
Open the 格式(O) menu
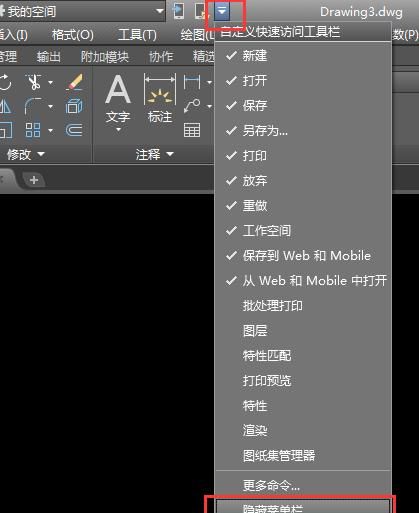point(73,34)
